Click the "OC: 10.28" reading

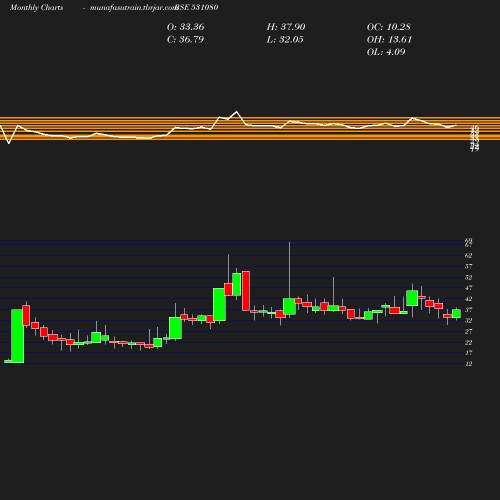click(x=388, y=27)
